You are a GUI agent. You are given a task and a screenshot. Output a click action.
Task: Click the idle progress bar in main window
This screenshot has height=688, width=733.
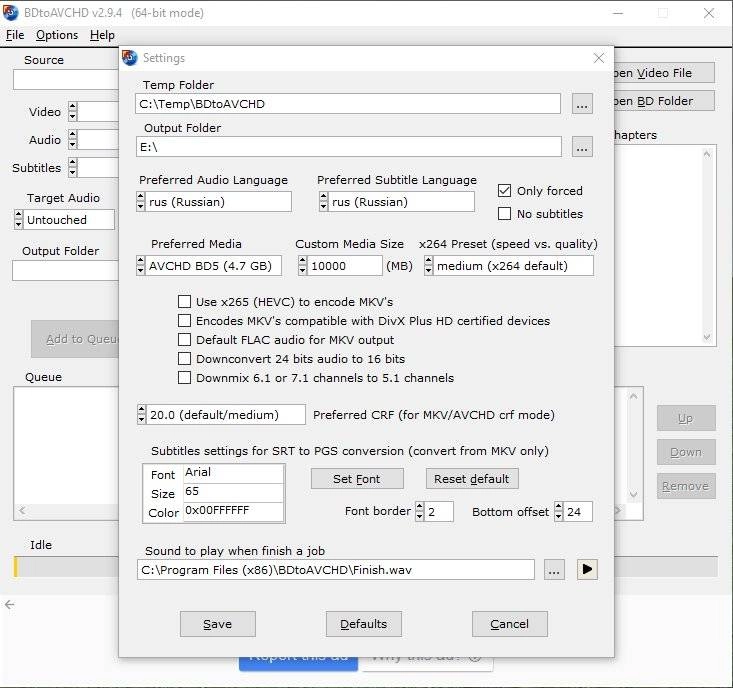tap(65, 566)
